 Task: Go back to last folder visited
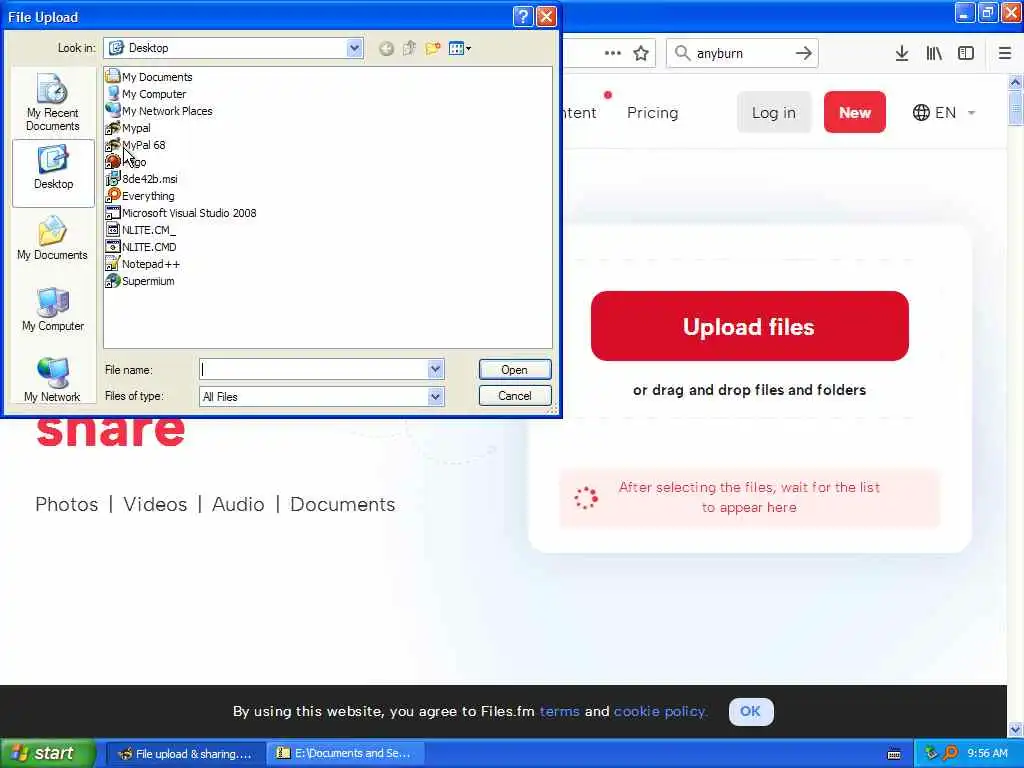point(386,48)
